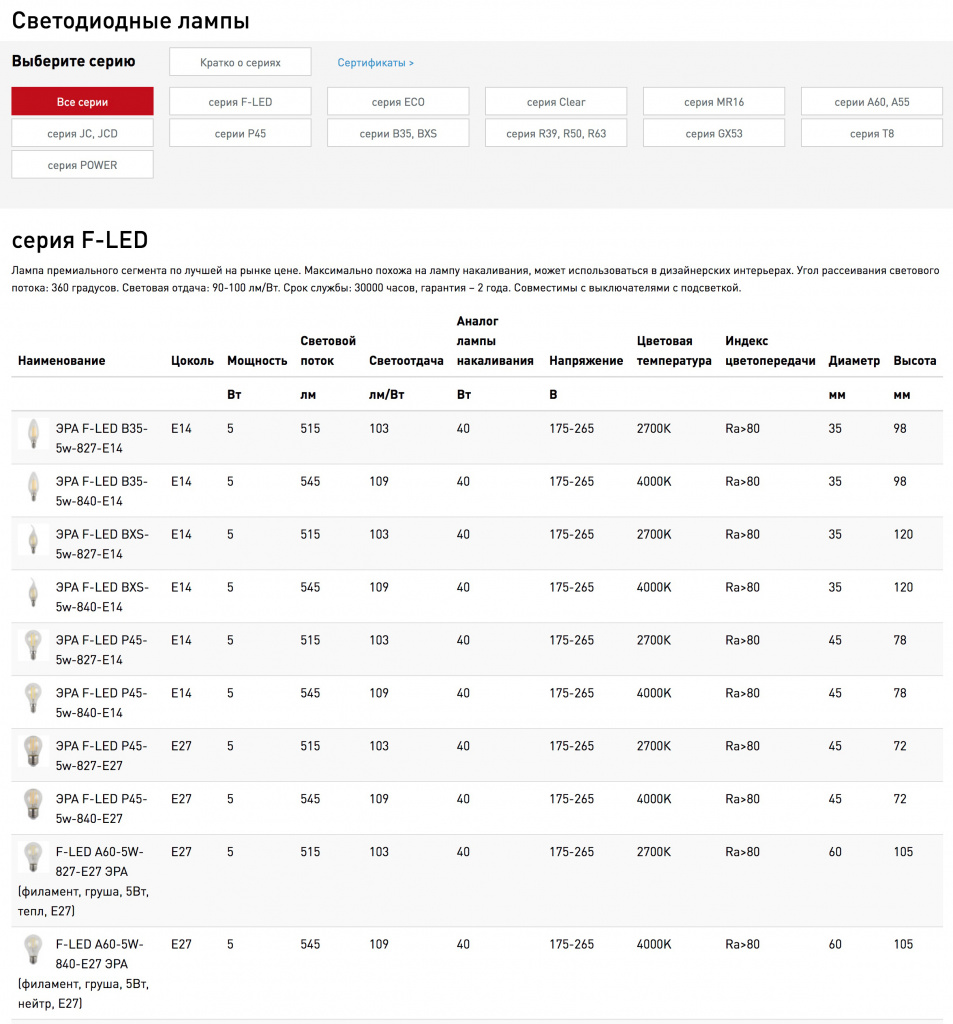Viewport: 953px width, 1024px height.
Task: Click product name ЭРА F-LED P45-5w-840-E27
Action: 102,808
